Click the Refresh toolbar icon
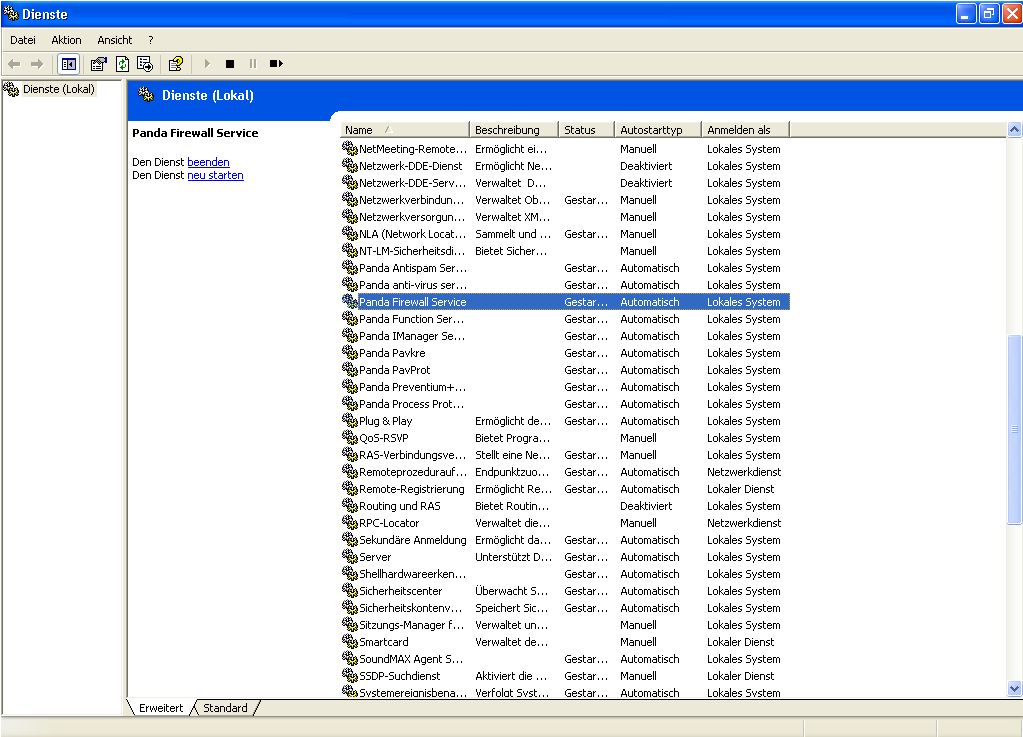 click(x=122, y=64)
